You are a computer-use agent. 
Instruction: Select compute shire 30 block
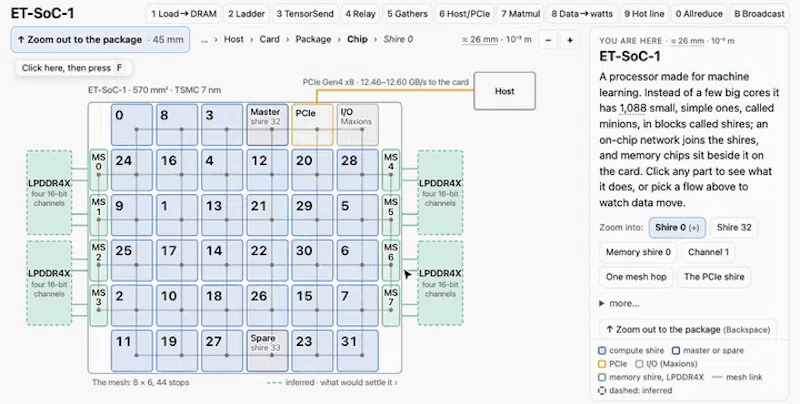[x=312, y=260]
